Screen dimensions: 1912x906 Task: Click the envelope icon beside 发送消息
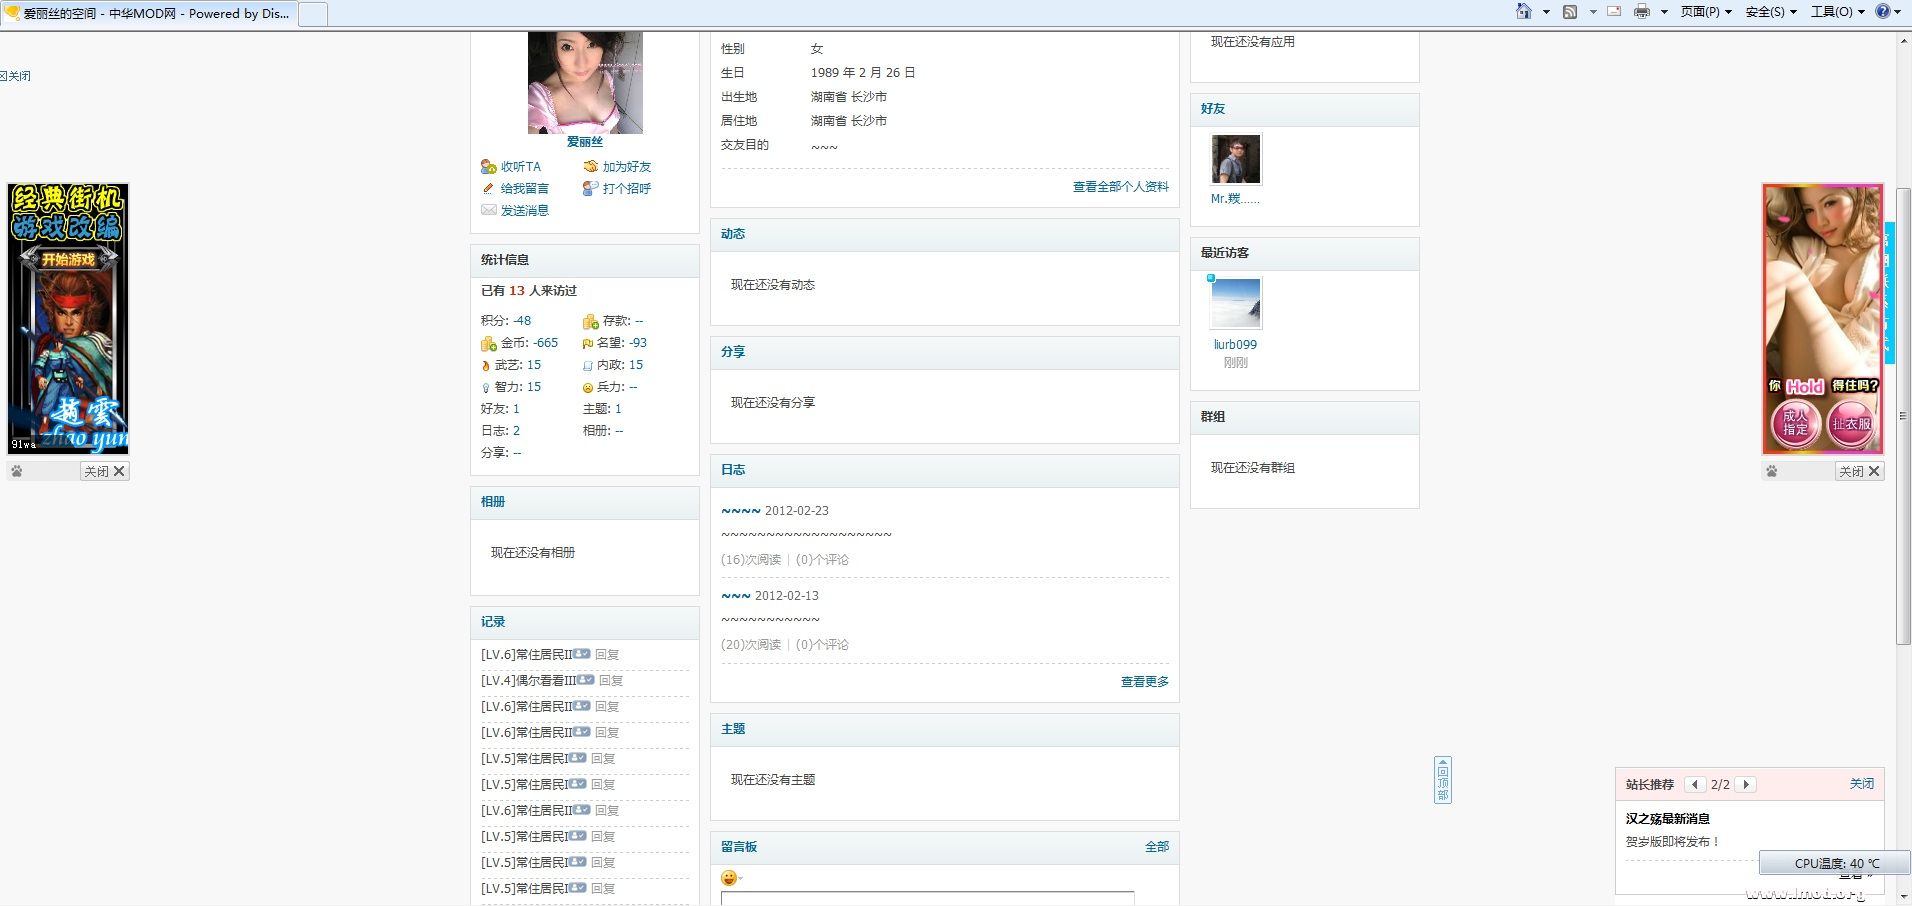click(488, 211)
